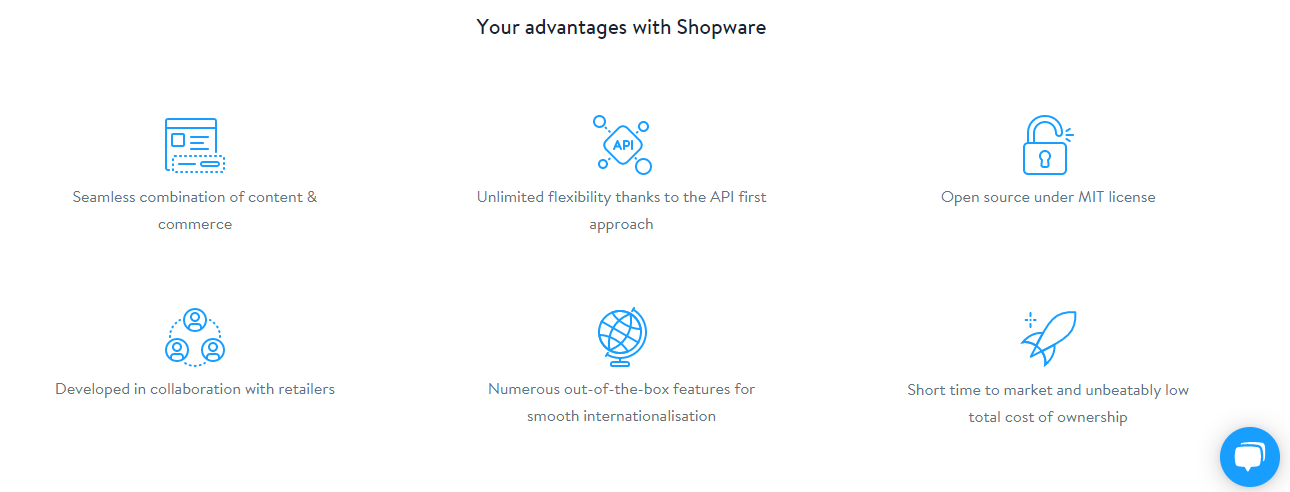Viewport: 1290px width, 492px height.
Task: Select the 'total cost of ownership' line
Action: [x=1048, y=417]
